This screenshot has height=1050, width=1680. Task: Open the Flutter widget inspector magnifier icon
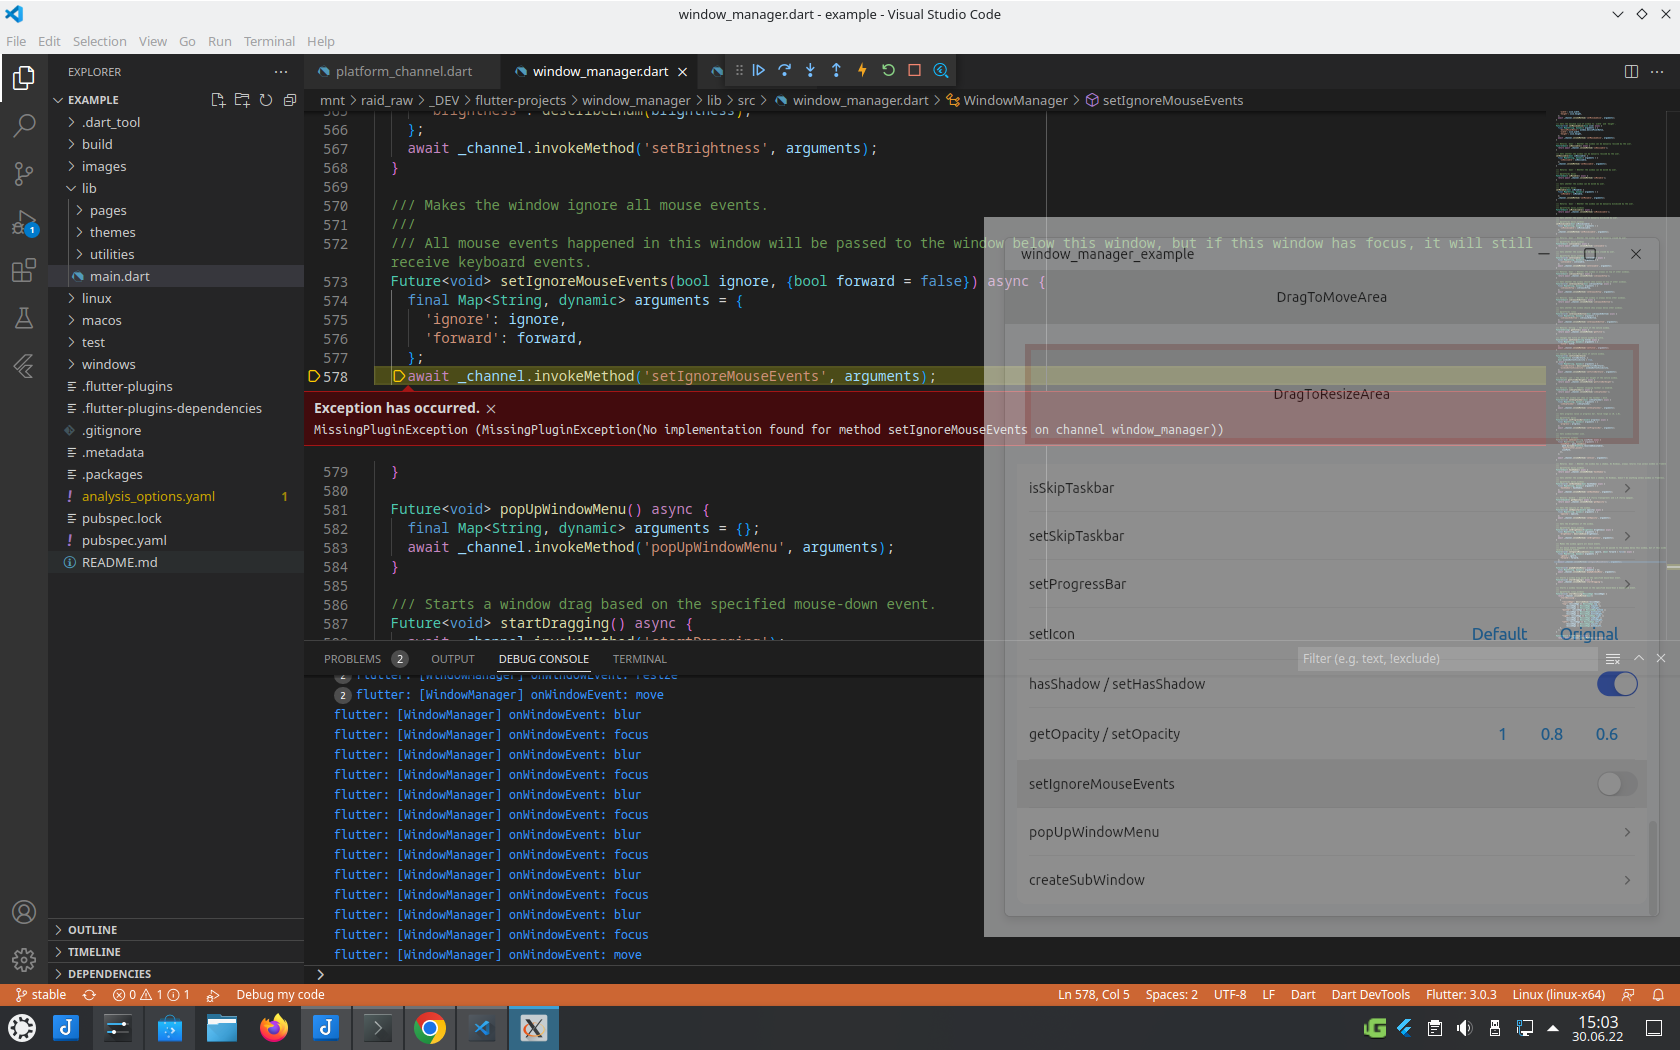(x=939, y=70)
